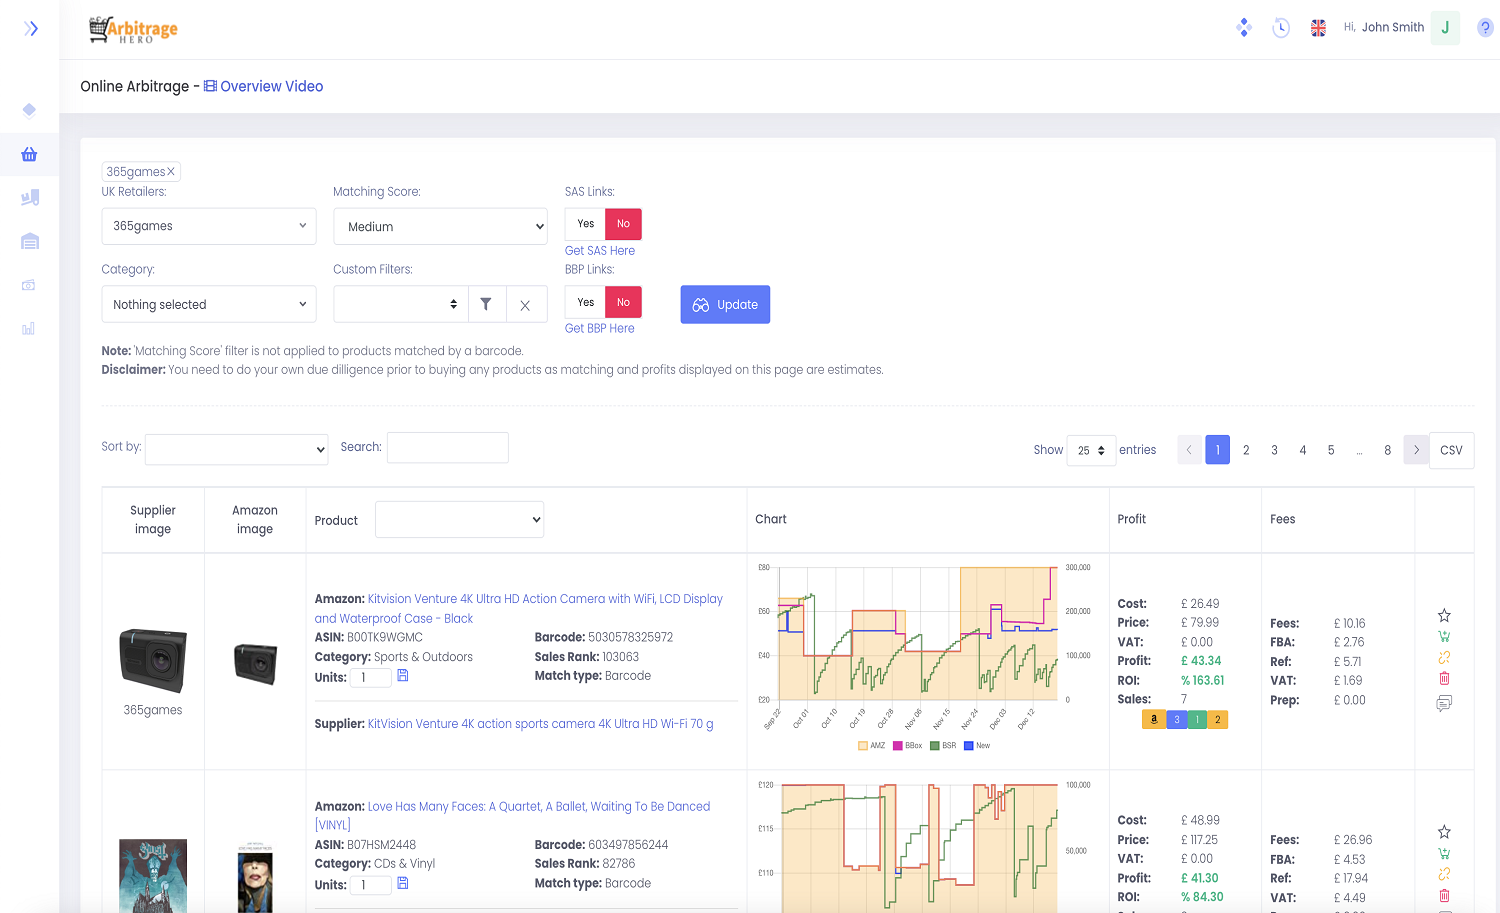1500x913 pixels.
Task: Open the Sort by dropdown
Action: [237, 449]
